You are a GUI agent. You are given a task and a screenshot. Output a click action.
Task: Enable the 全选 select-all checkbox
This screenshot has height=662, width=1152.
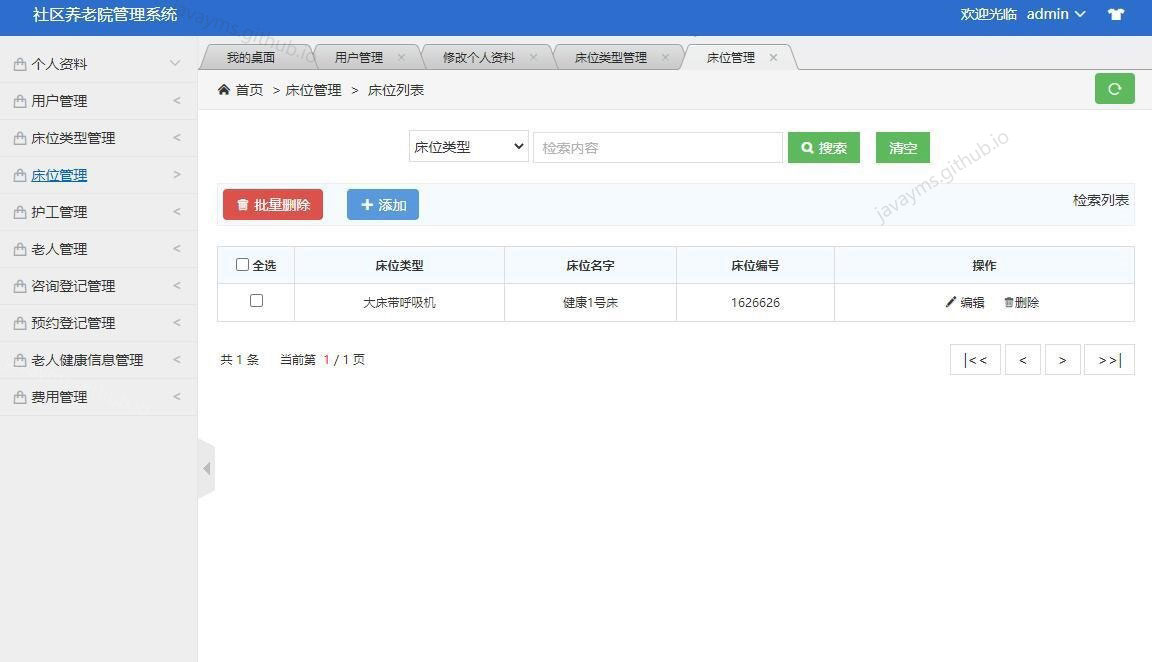click(x=242, y=264)
